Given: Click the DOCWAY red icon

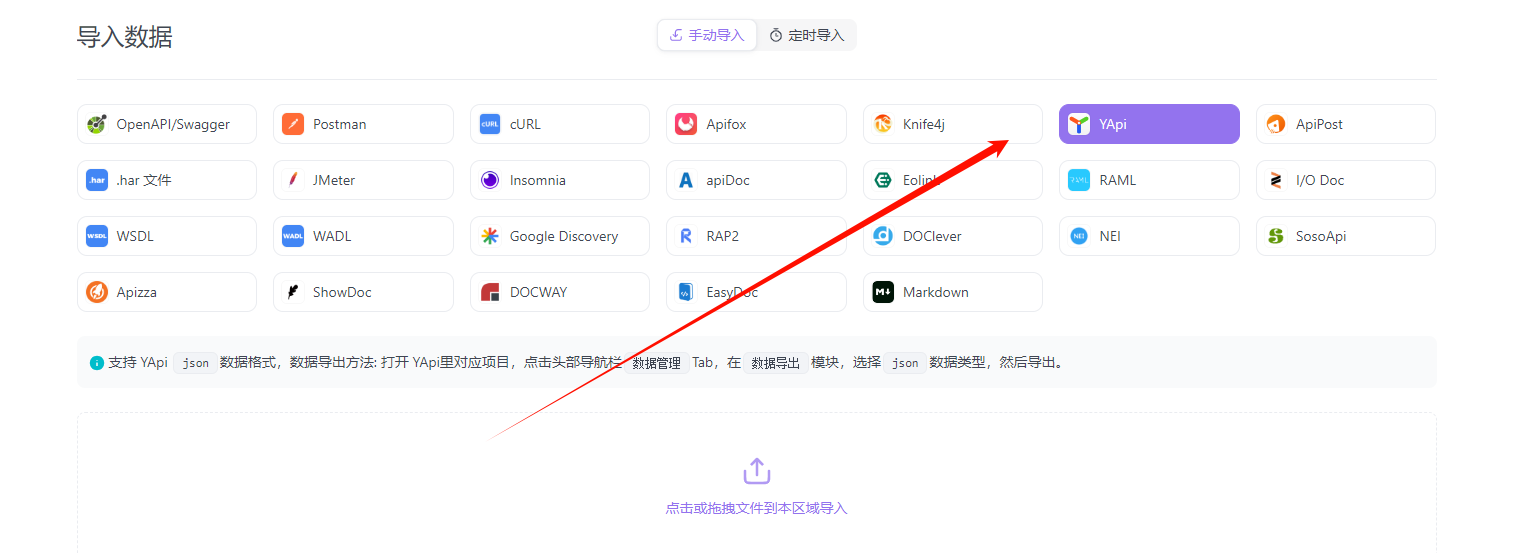Looking at the screenshot, I should click(490, 292).
